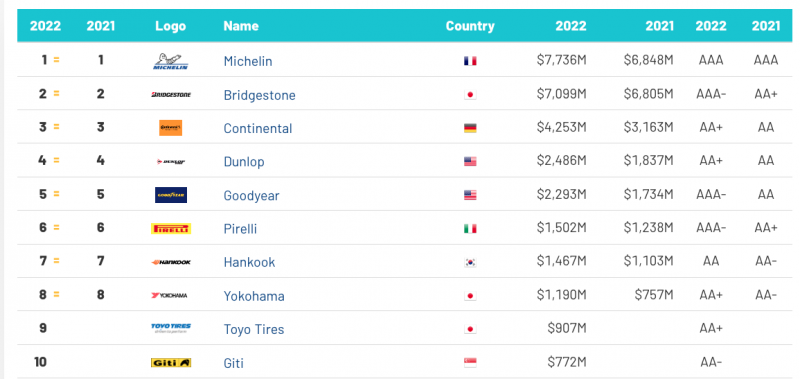Open the Dunlop brand link
800x379 pixels.
pos(244,162)
